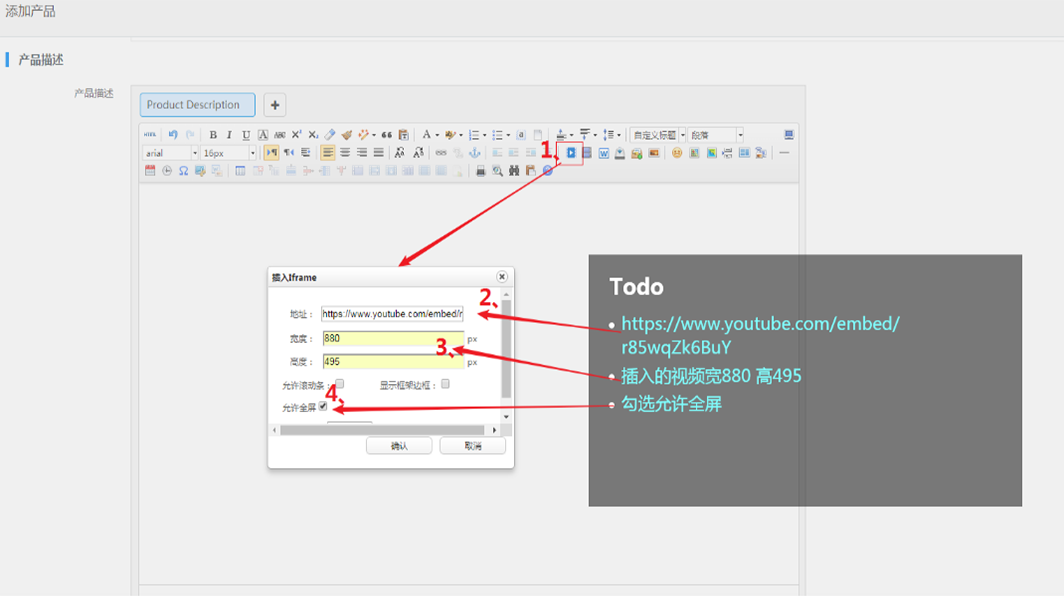
Task: Apply underline formatting
Action: coord(246,135)
